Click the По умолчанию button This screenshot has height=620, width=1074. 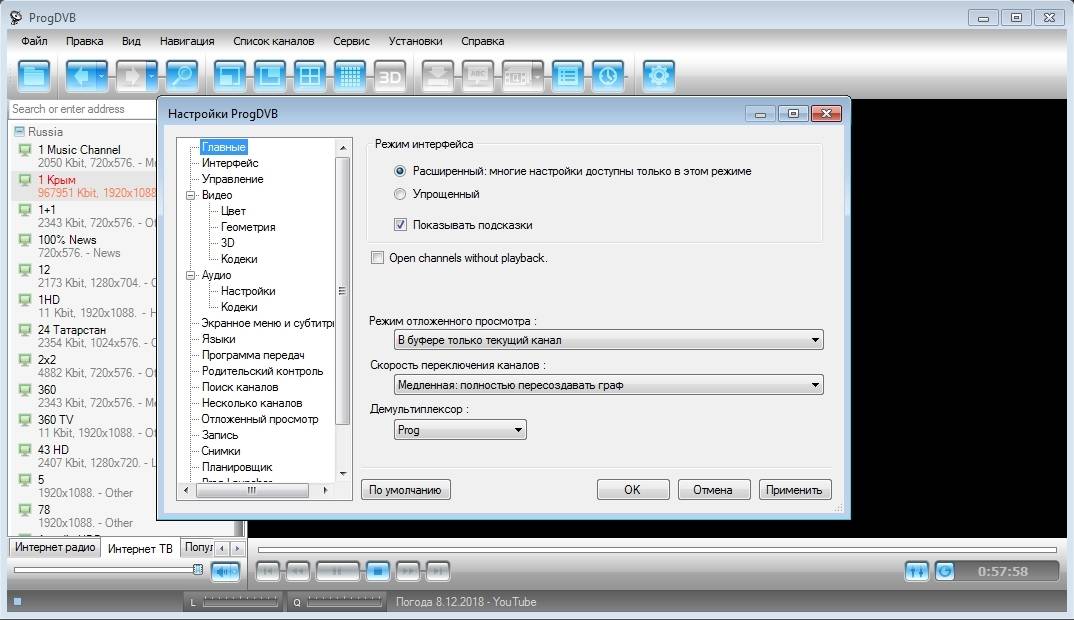click(x=405, y=490)
